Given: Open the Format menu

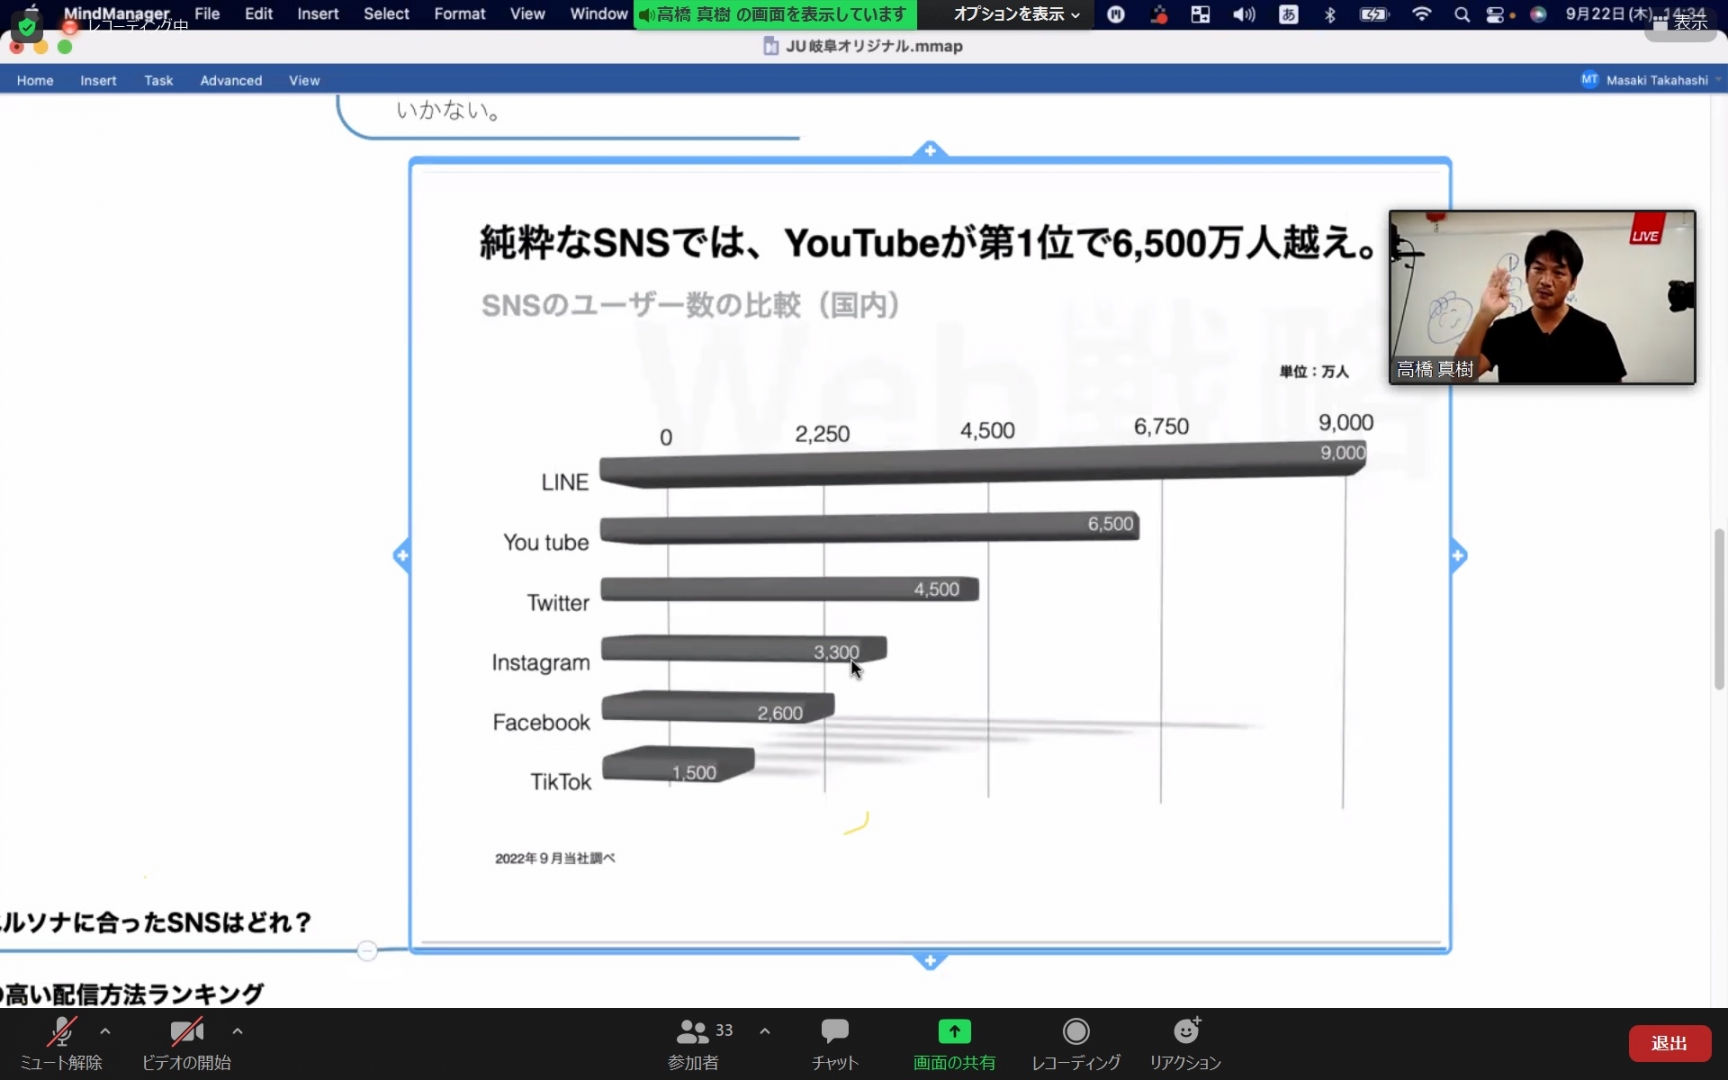Looking at the screenshot, I should point(460,14).
